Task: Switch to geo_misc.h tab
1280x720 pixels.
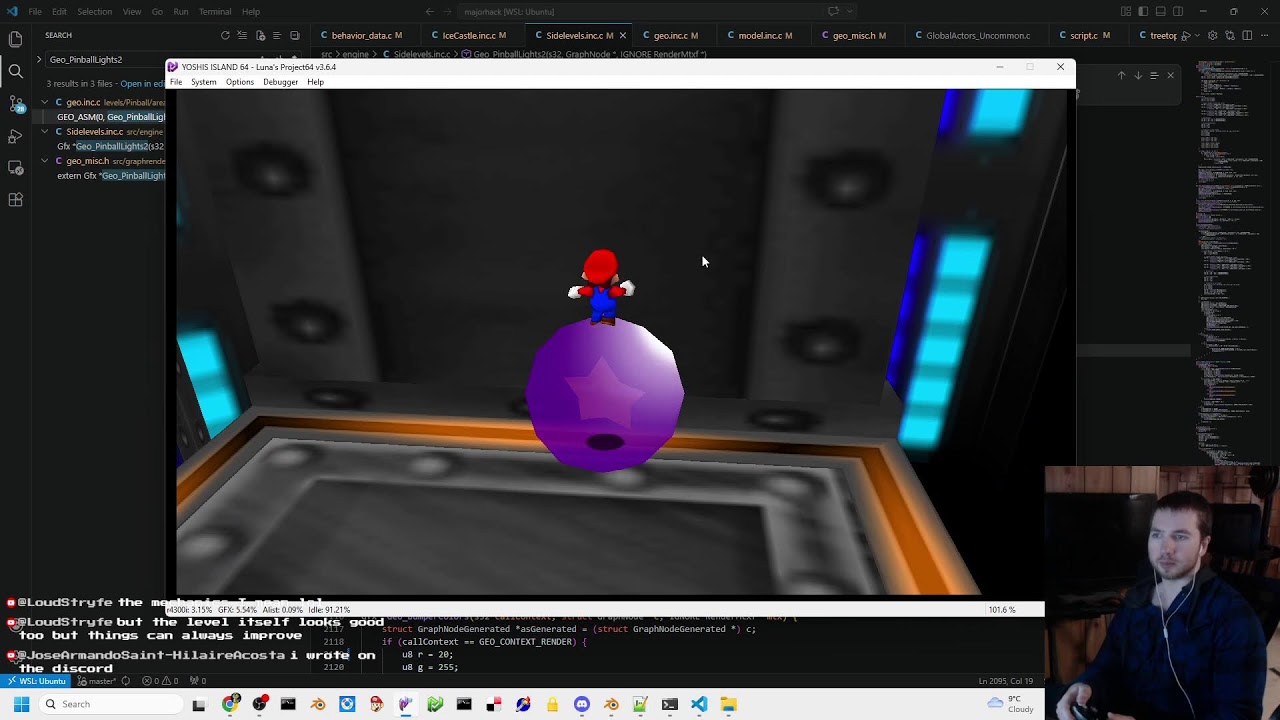Action: tap(859, 36)
